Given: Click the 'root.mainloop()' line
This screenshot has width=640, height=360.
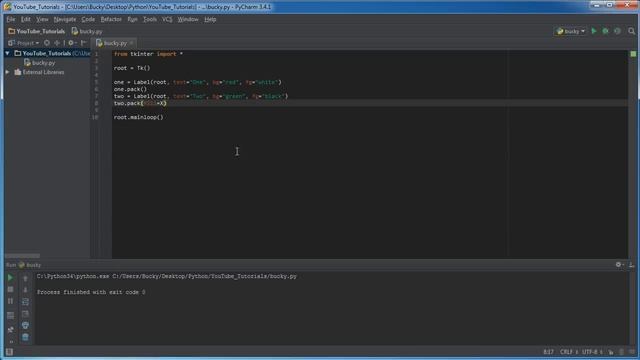Looking at the screenshot, I should point(138,117).
